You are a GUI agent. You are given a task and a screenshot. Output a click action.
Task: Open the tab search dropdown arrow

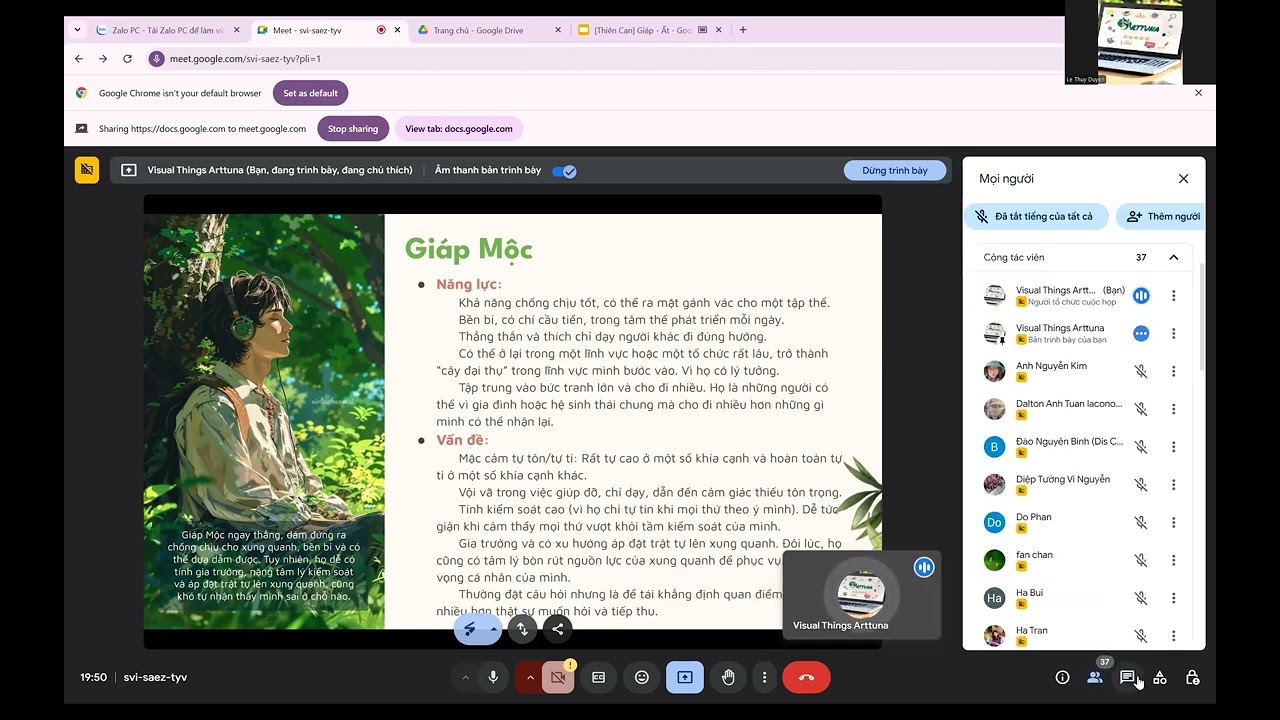click(x=77, y=30)
